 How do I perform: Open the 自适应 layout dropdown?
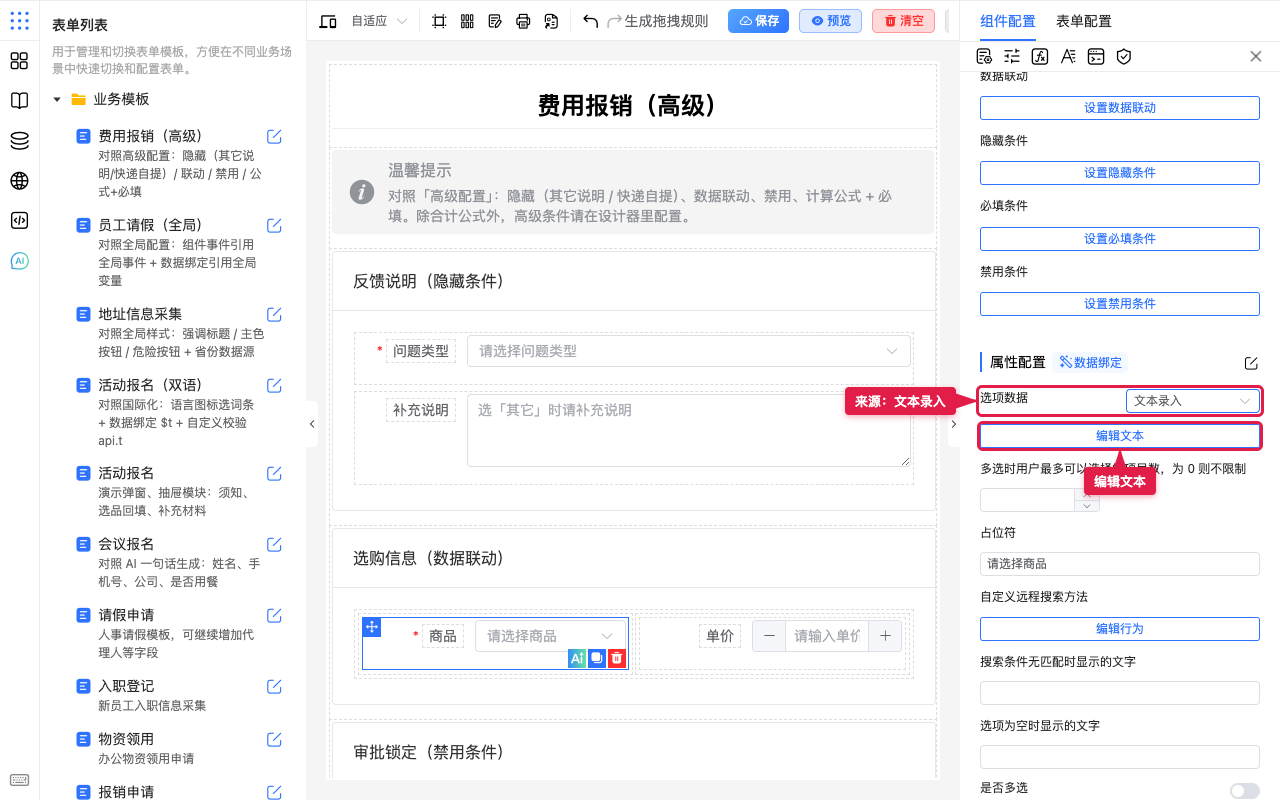(380, 21)
